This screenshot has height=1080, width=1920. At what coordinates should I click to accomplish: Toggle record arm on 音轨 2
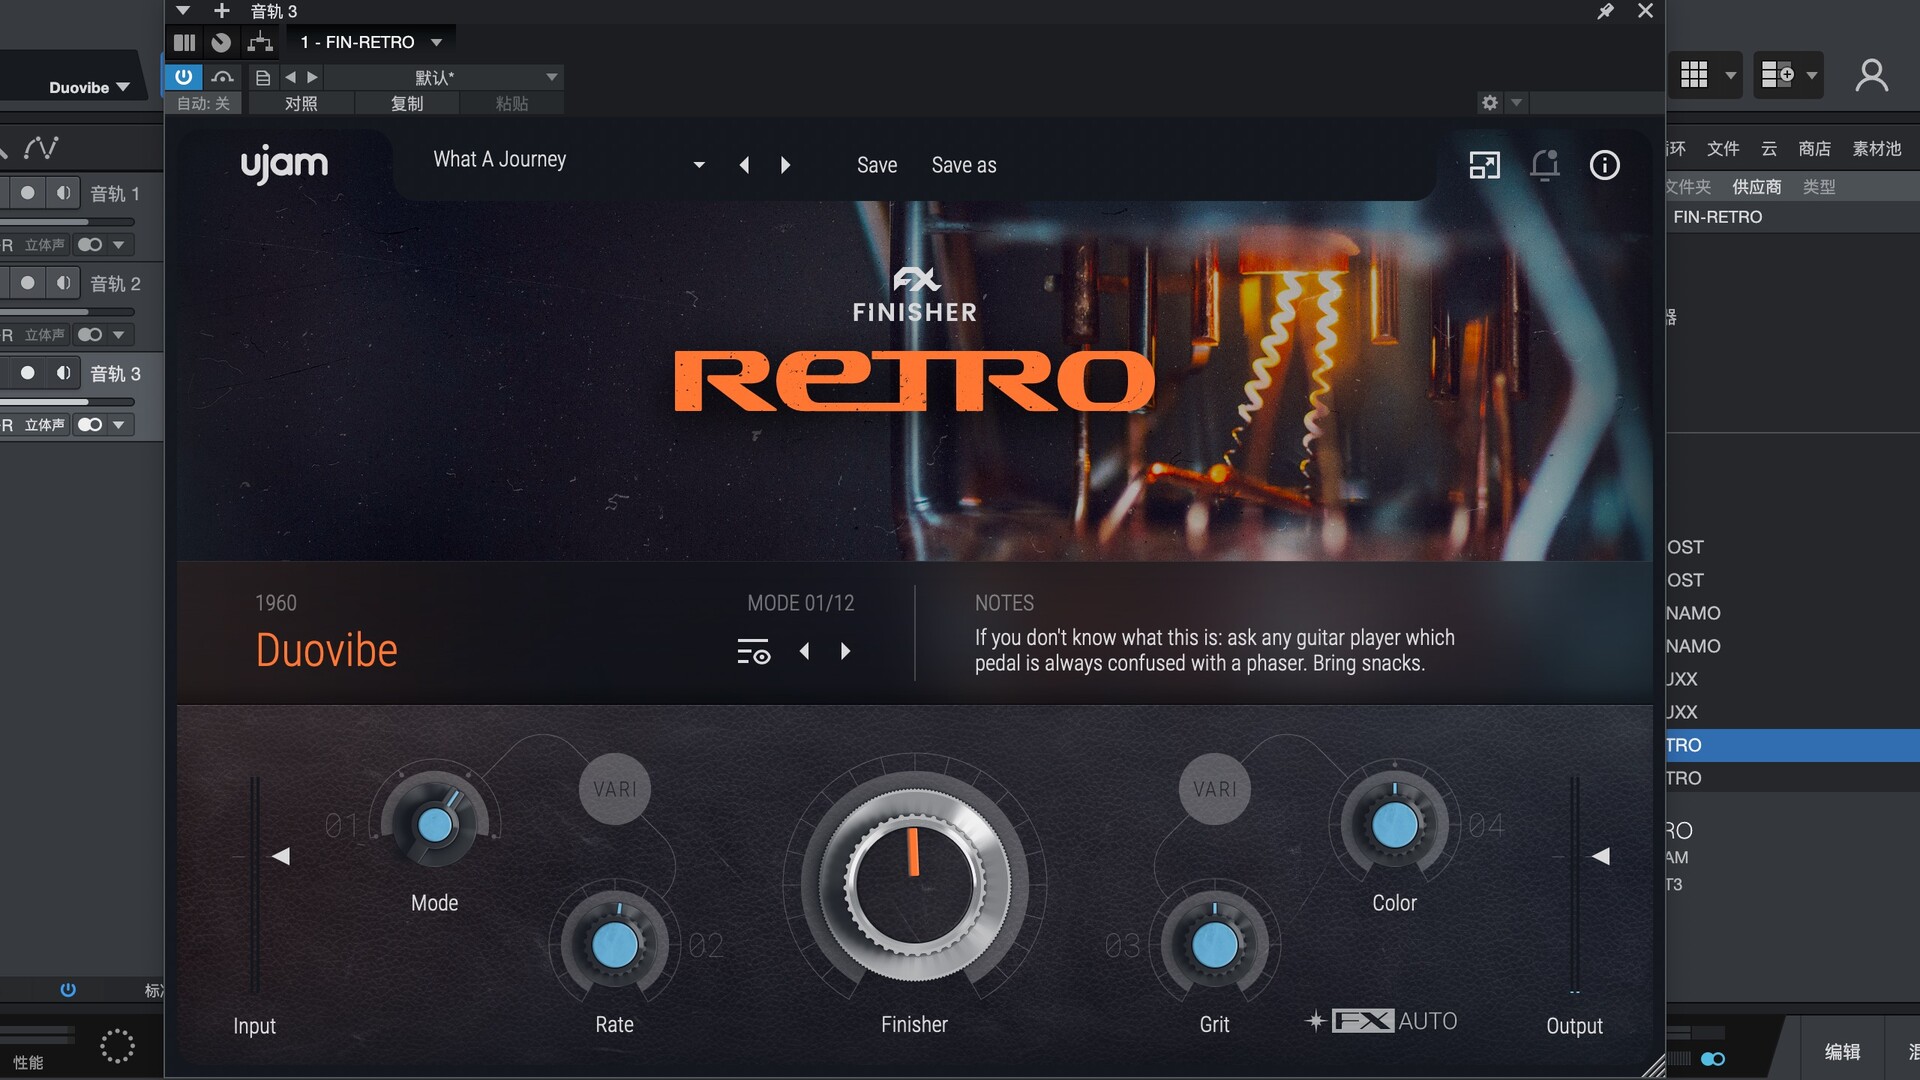(27, 283)
